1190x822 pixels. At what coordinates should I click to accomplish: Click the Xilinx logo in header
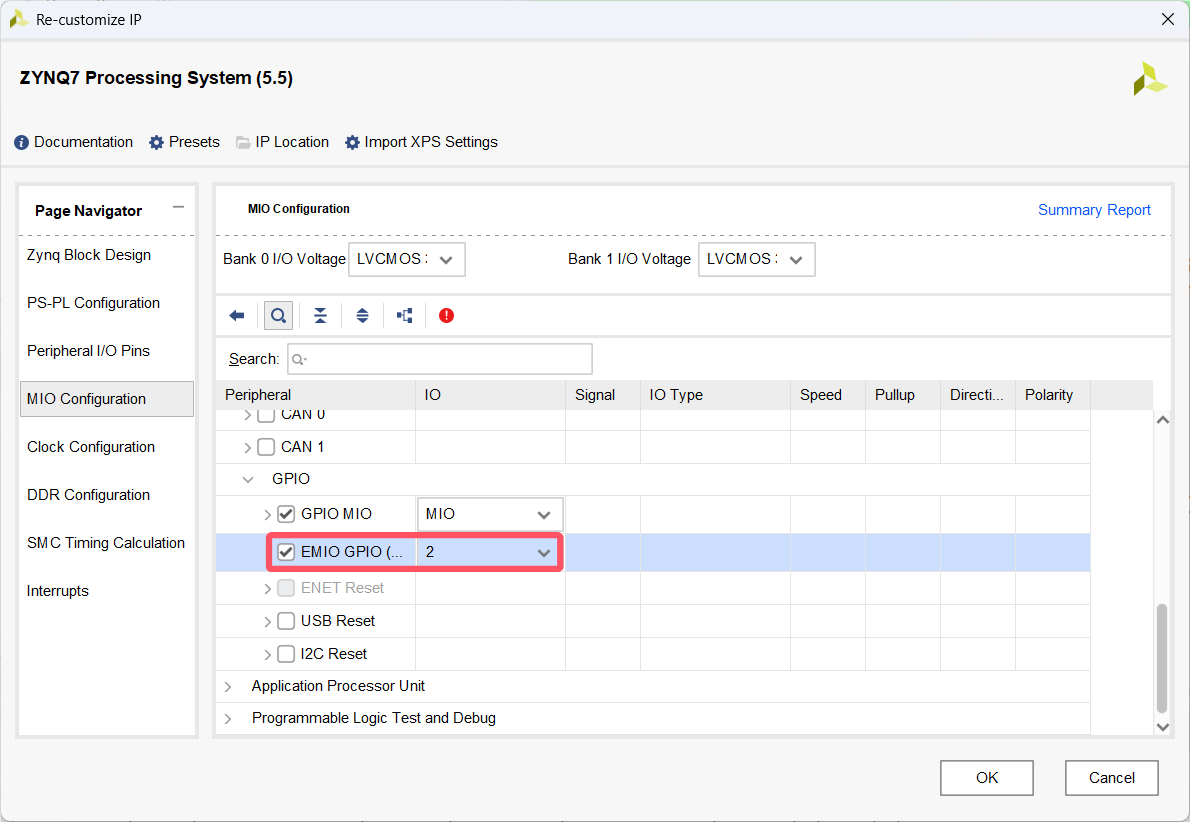(x=1150, y=79)
